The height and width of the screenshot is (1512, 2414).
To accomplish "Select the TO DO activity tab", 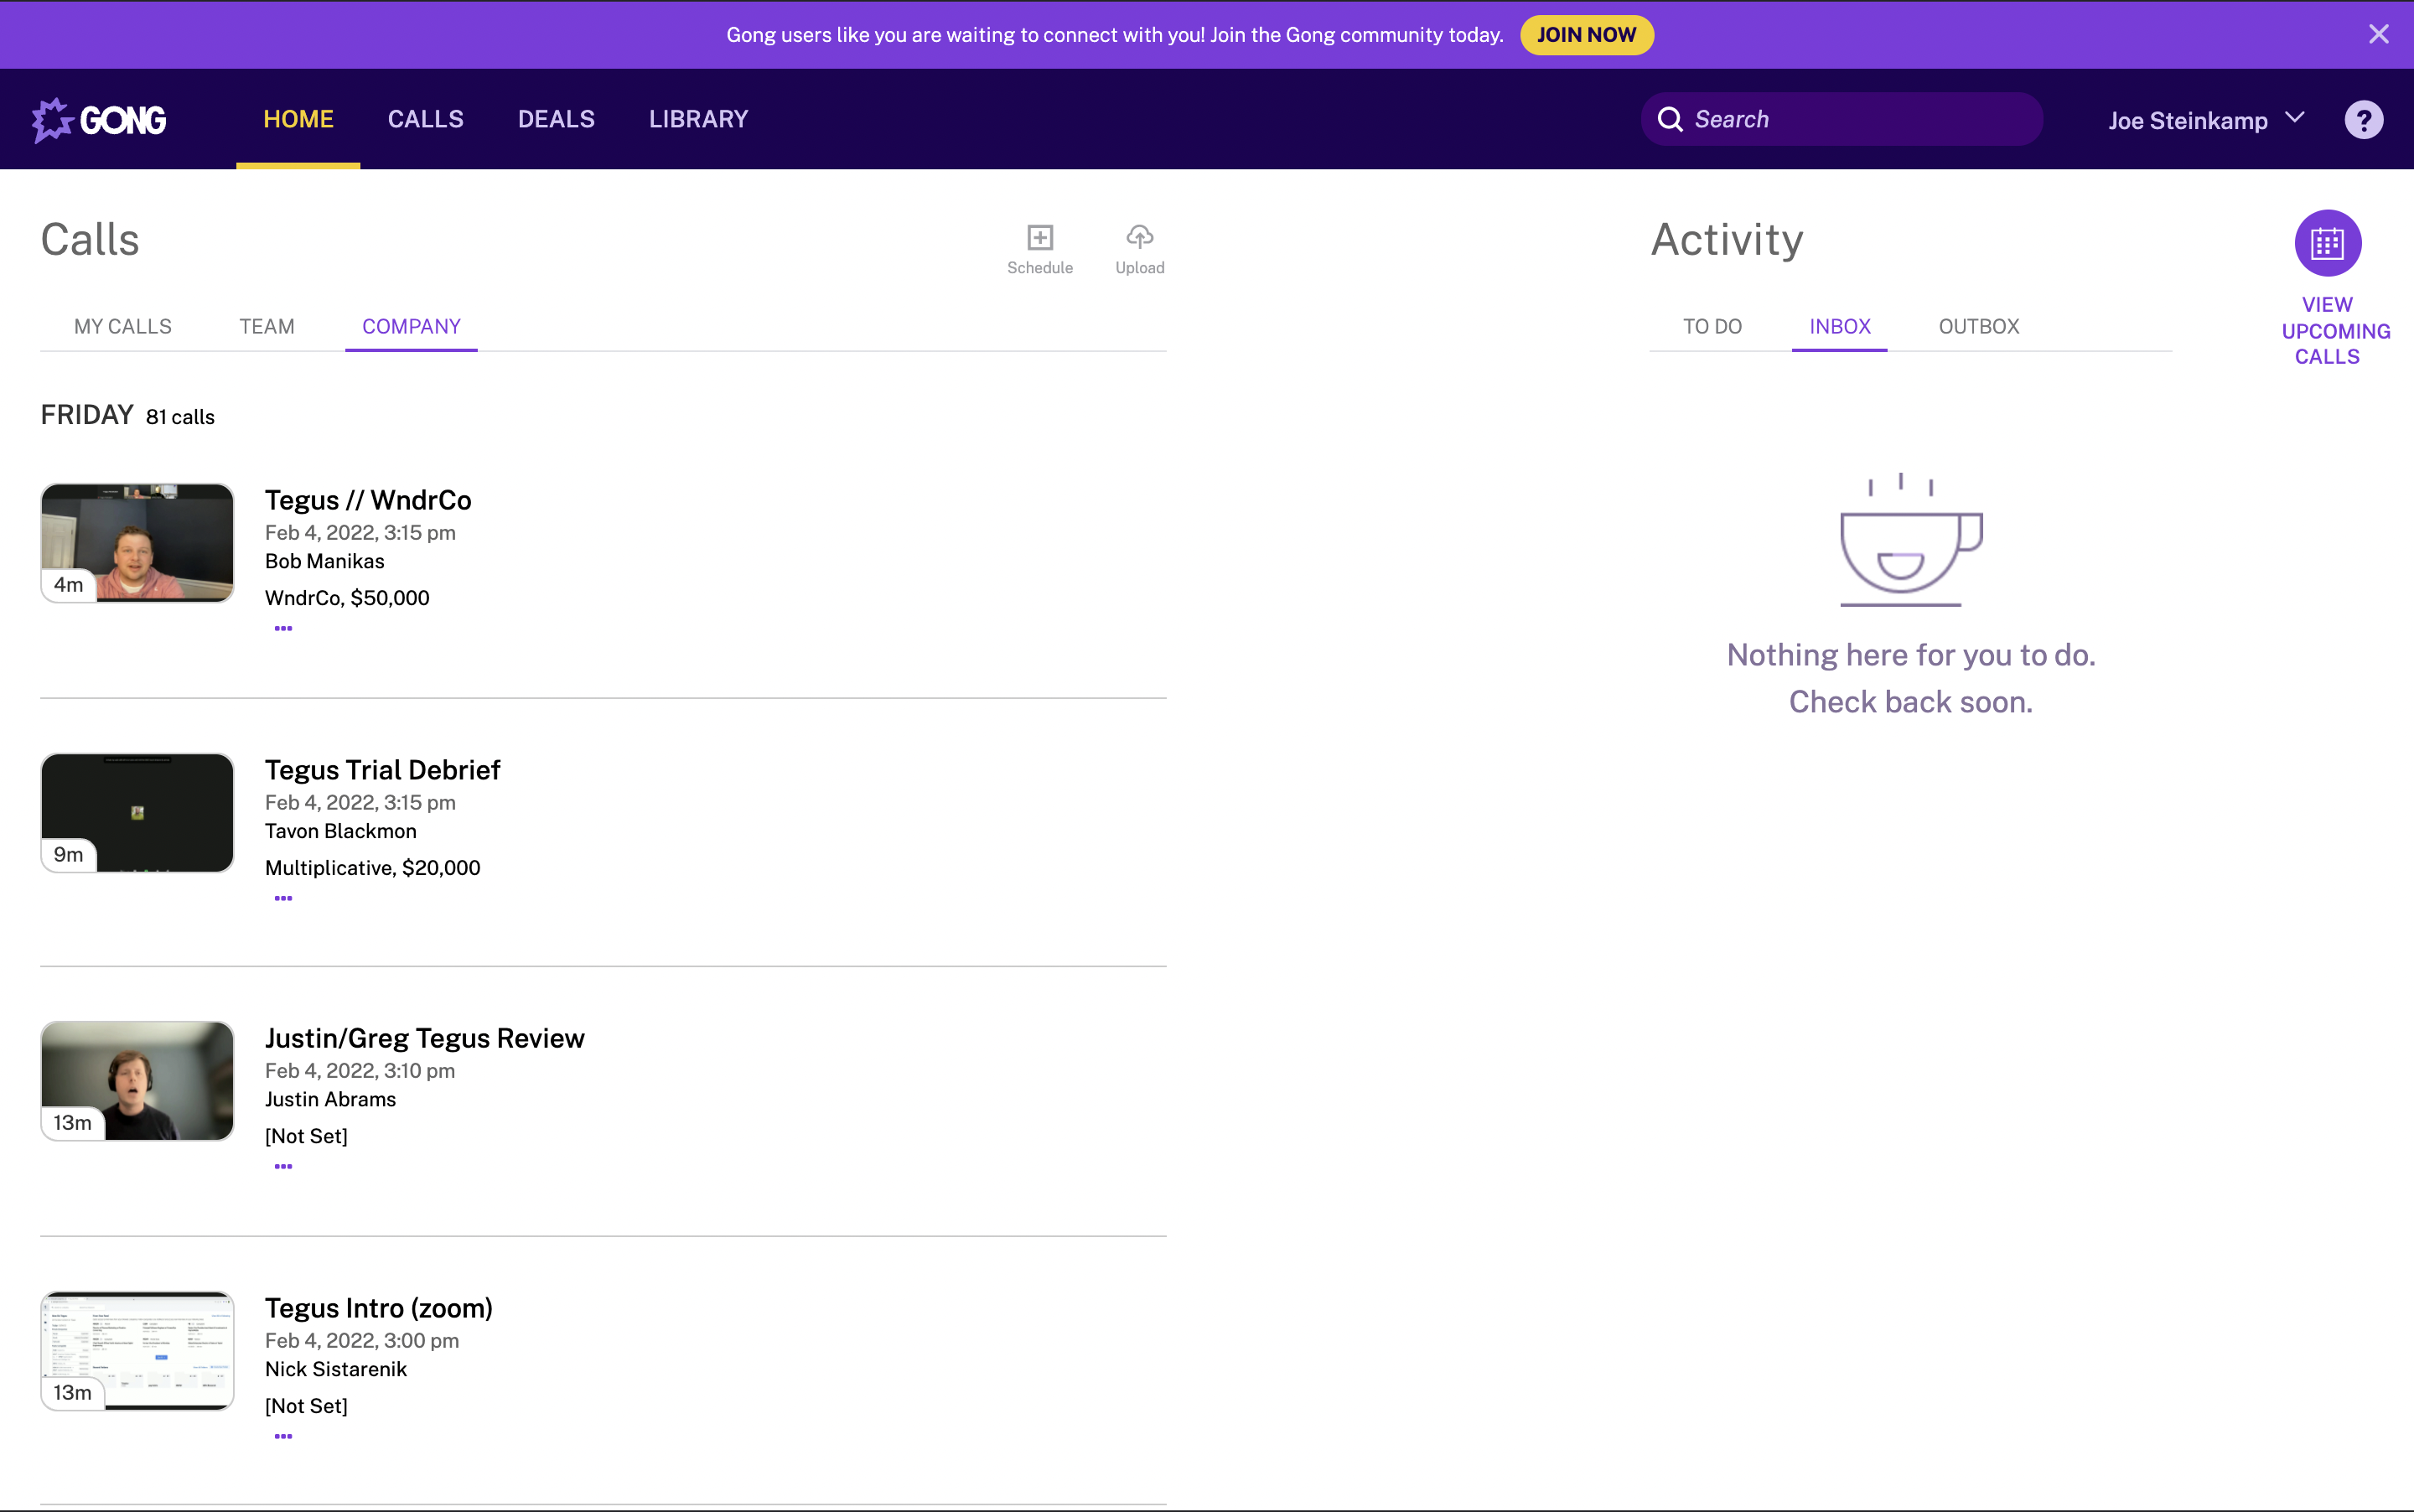I will pyautogui.click(x=1712, y=327).
